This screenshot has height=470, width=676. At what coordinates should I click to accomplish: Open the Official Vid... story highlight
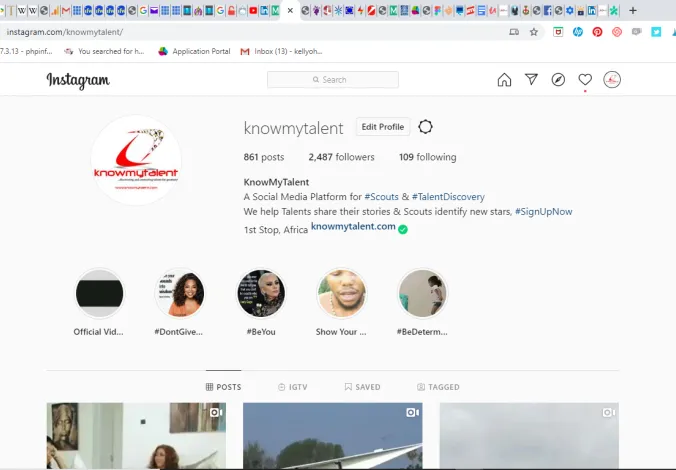click(x=99, y=293)
